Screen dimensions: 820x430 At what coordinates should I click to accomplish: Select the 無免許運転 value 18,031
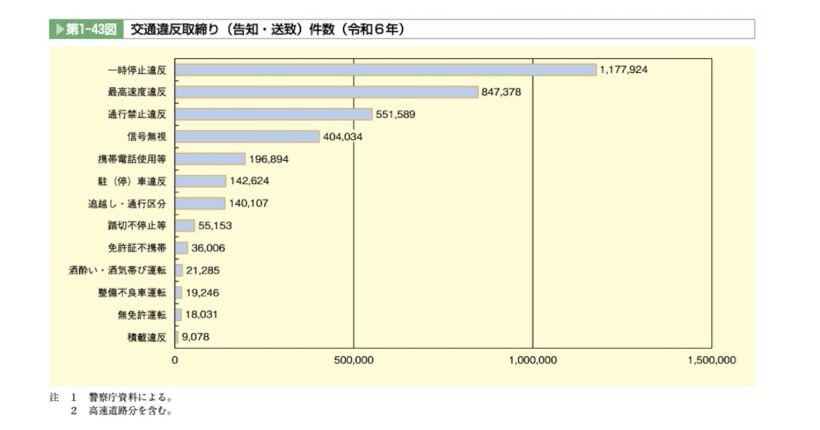pyautogui.click(x=204, y=315)
